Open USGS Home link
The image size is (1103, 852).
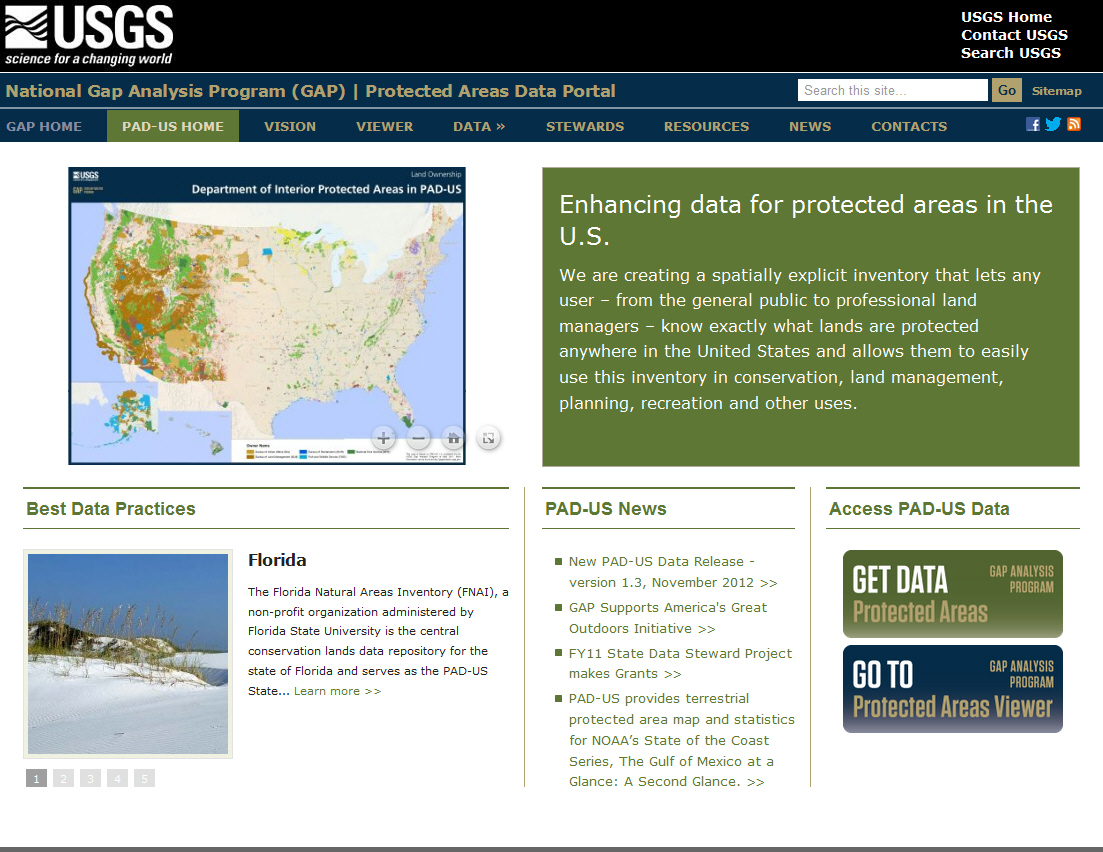click(1006, 17)
